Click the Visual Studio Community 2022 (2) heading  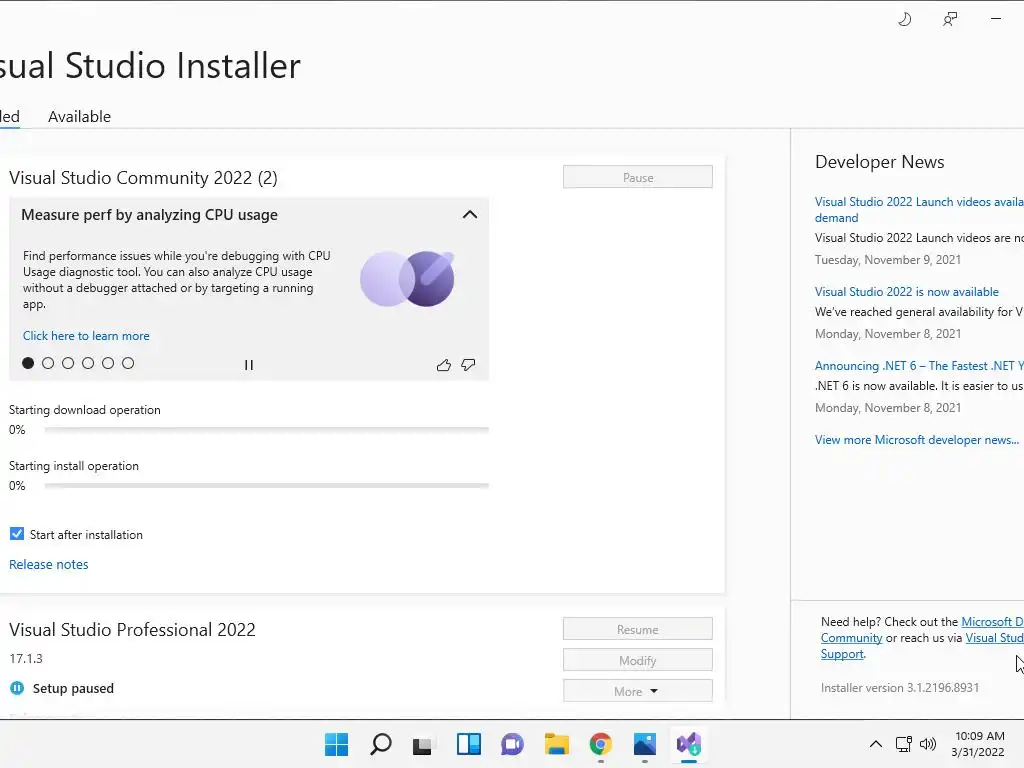pyautogui.click(x=143, y=178)
